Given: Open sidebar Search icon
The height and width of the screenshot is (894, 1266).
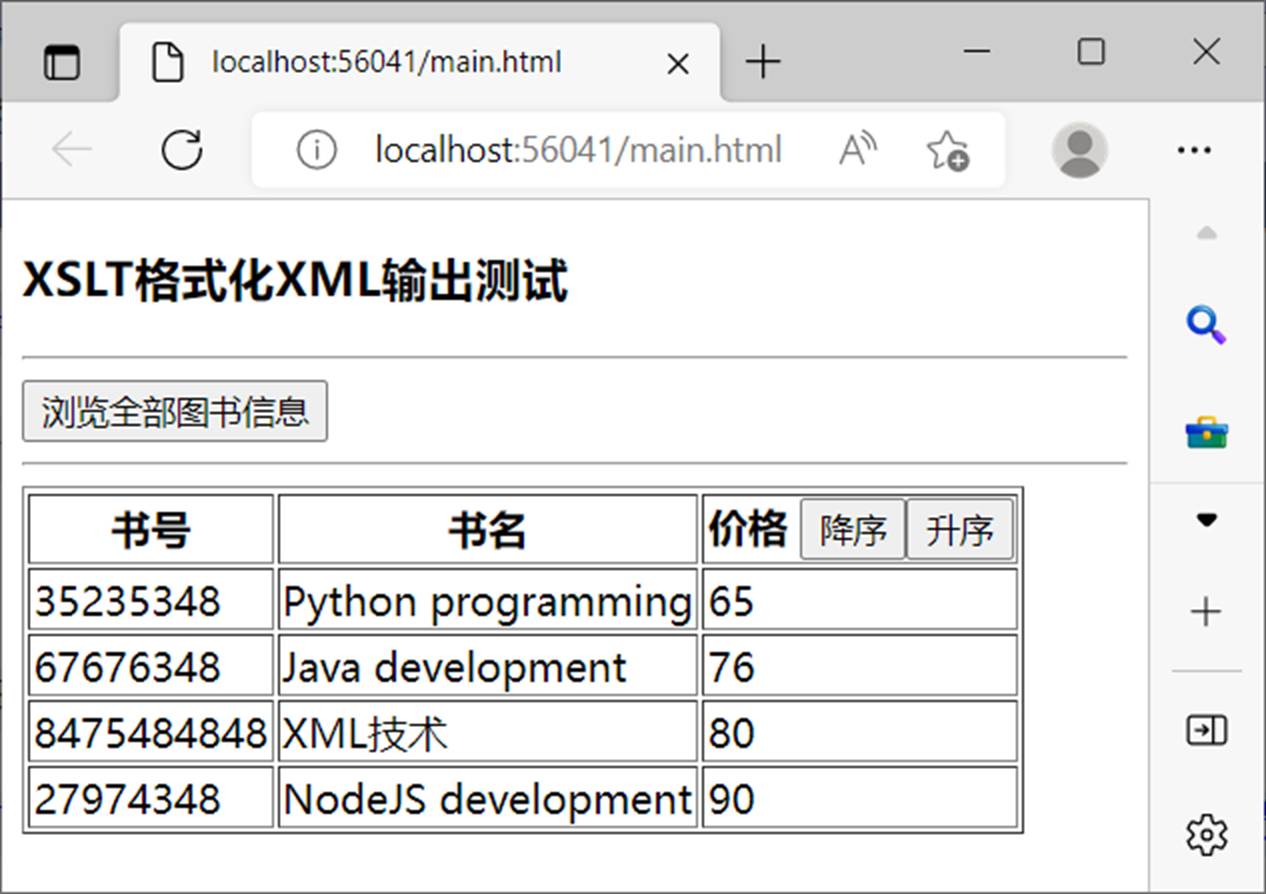Looking at the screenshot, I should [1206, 326].
